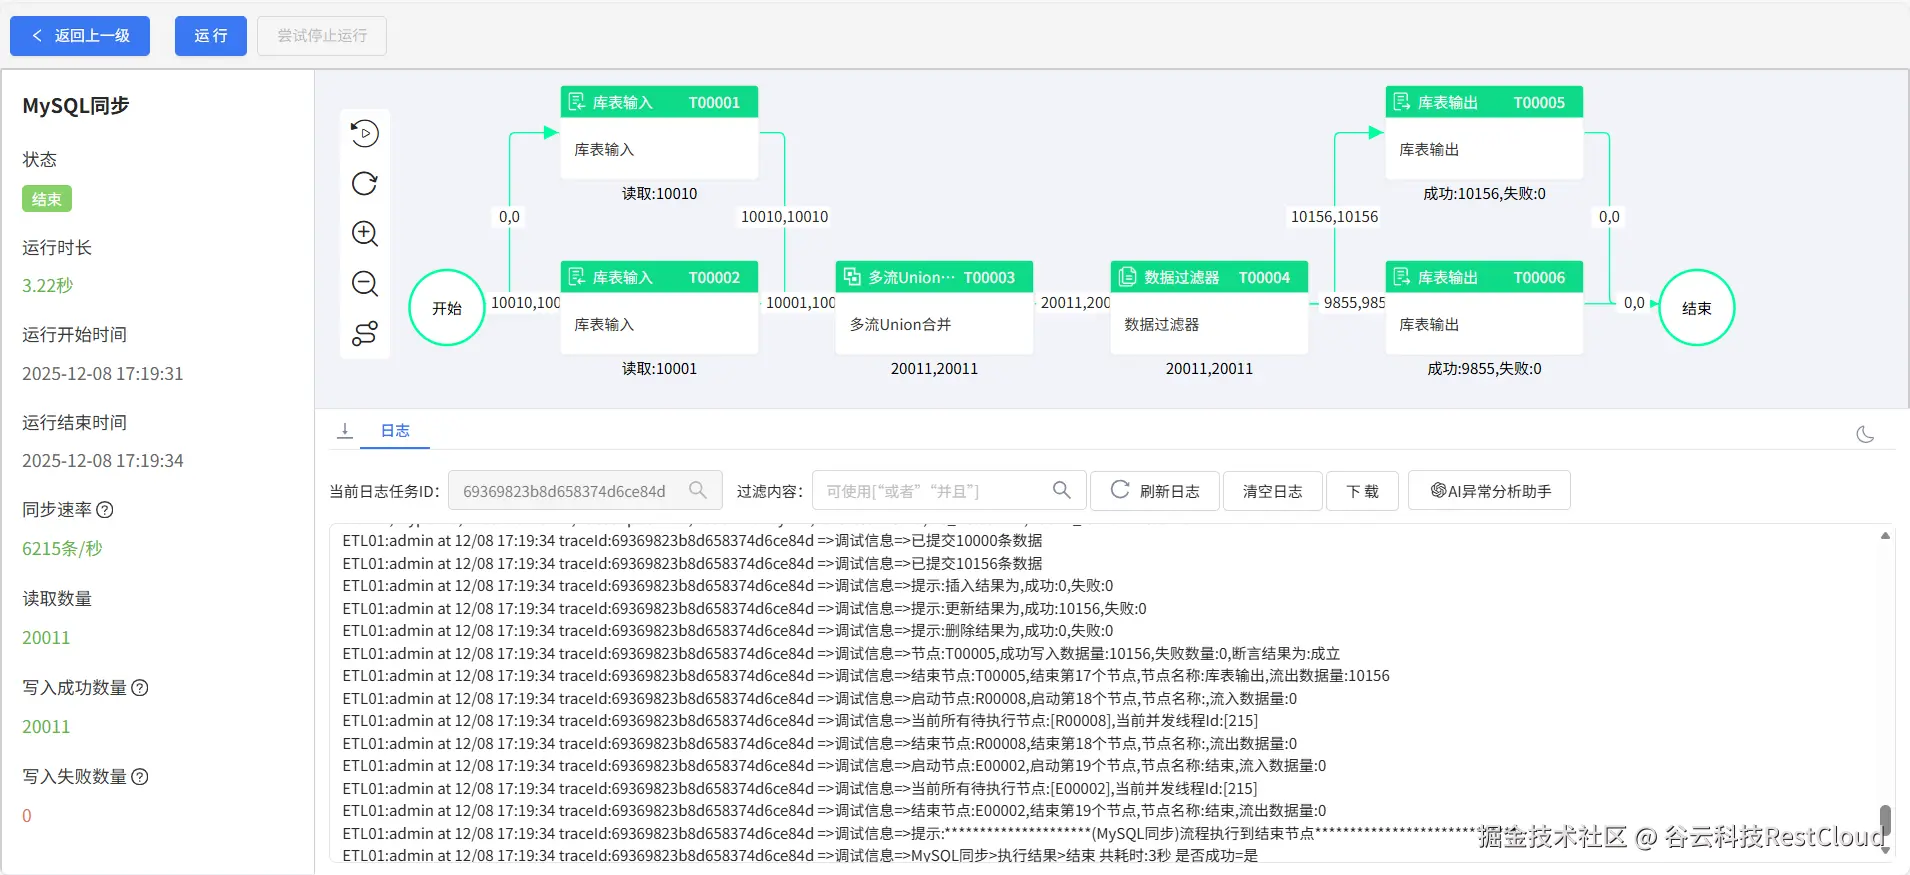
Task: Click the 下载 button
Action: click(1362, 491)
